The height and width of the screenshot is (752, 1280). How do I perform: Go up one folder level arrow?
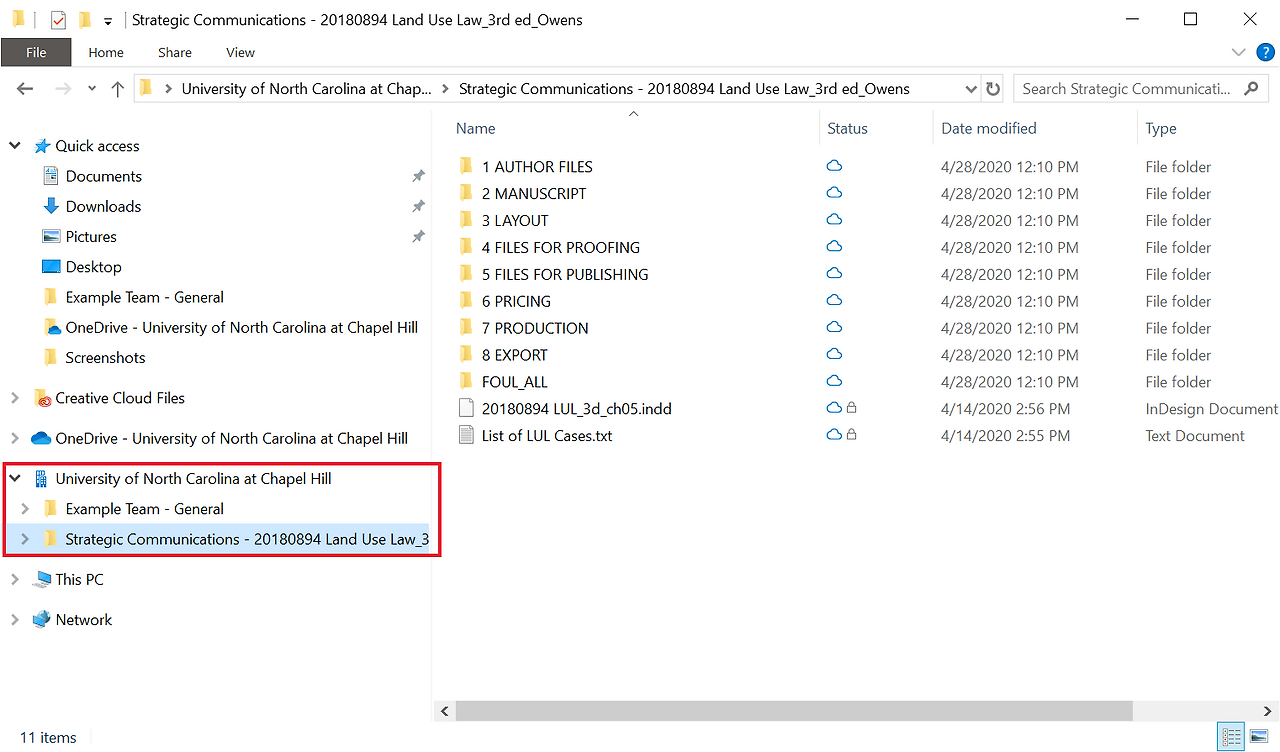point(117,89)
